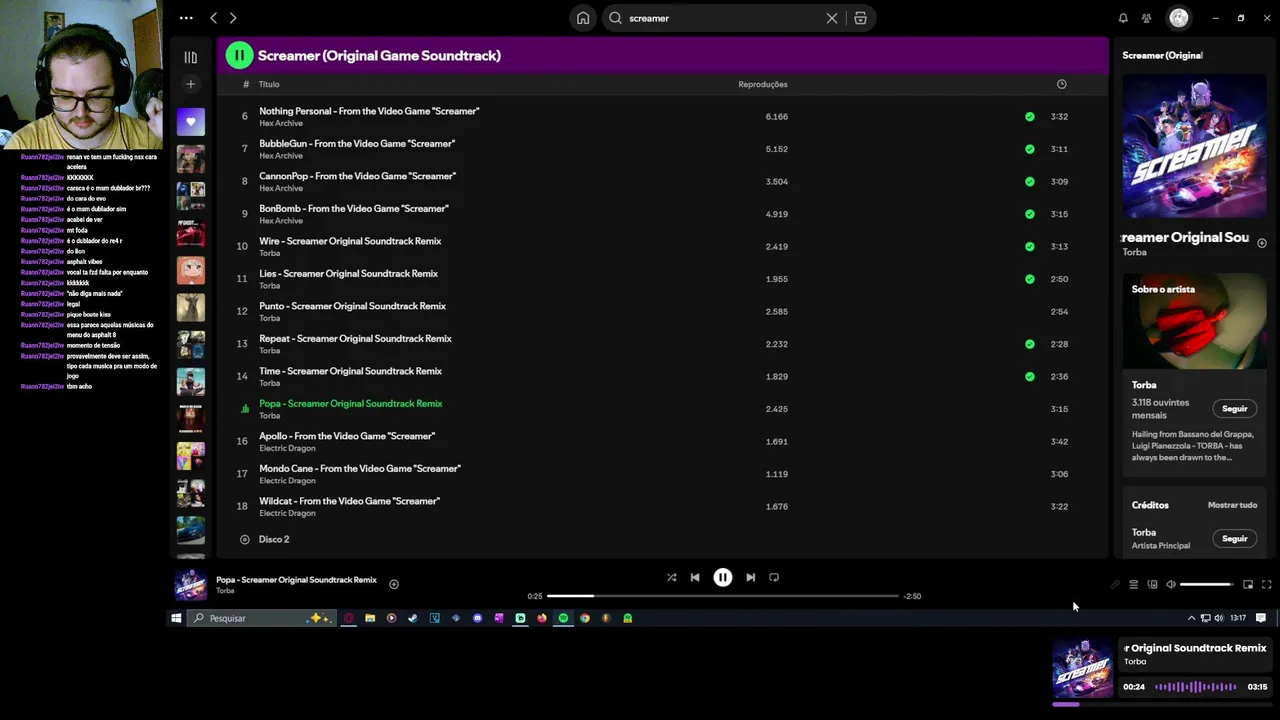The width and height of the screenshot is (1280, 720).
Task: Open the friend activity icon
Action: [1147, 18]
